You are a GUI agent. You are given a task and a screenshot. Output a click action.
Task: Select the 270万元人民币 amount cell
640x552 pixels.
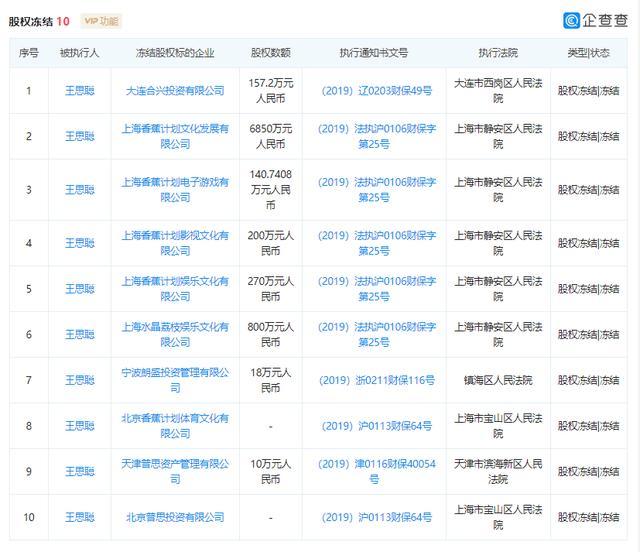(x=271, y=289)
